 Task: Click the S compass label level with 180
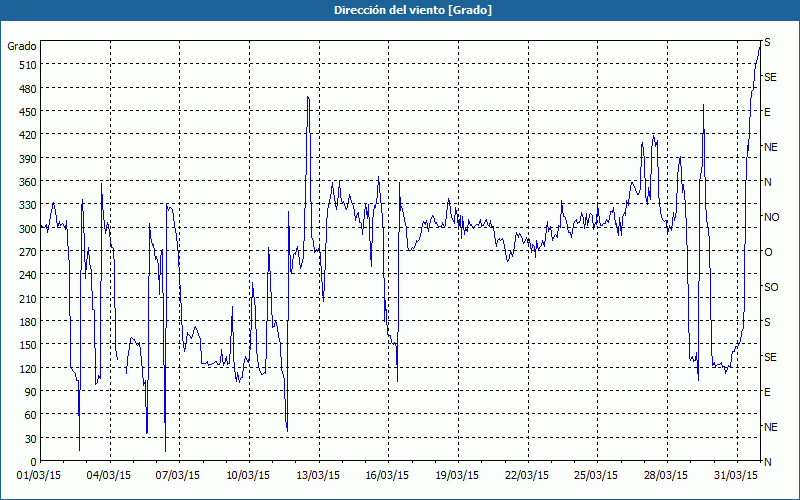click(767, 322)
